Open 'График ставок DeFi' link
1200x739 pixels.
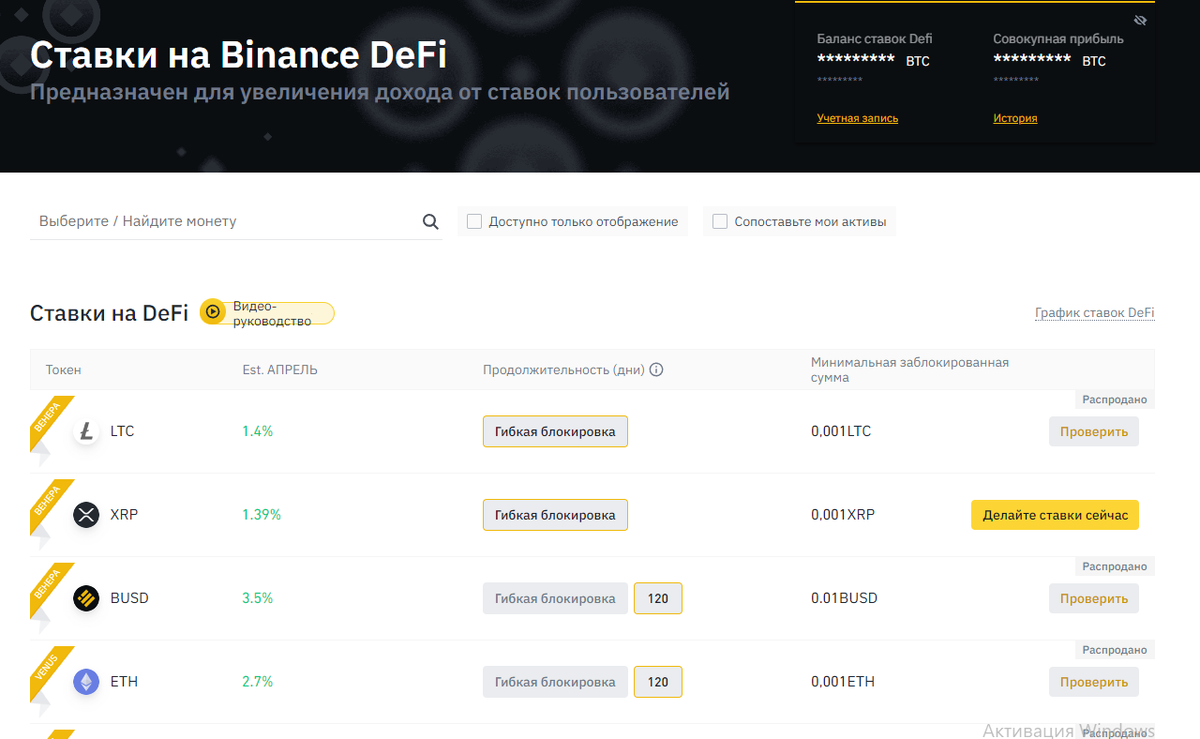pyautogui.click(x=1095, y=313)
